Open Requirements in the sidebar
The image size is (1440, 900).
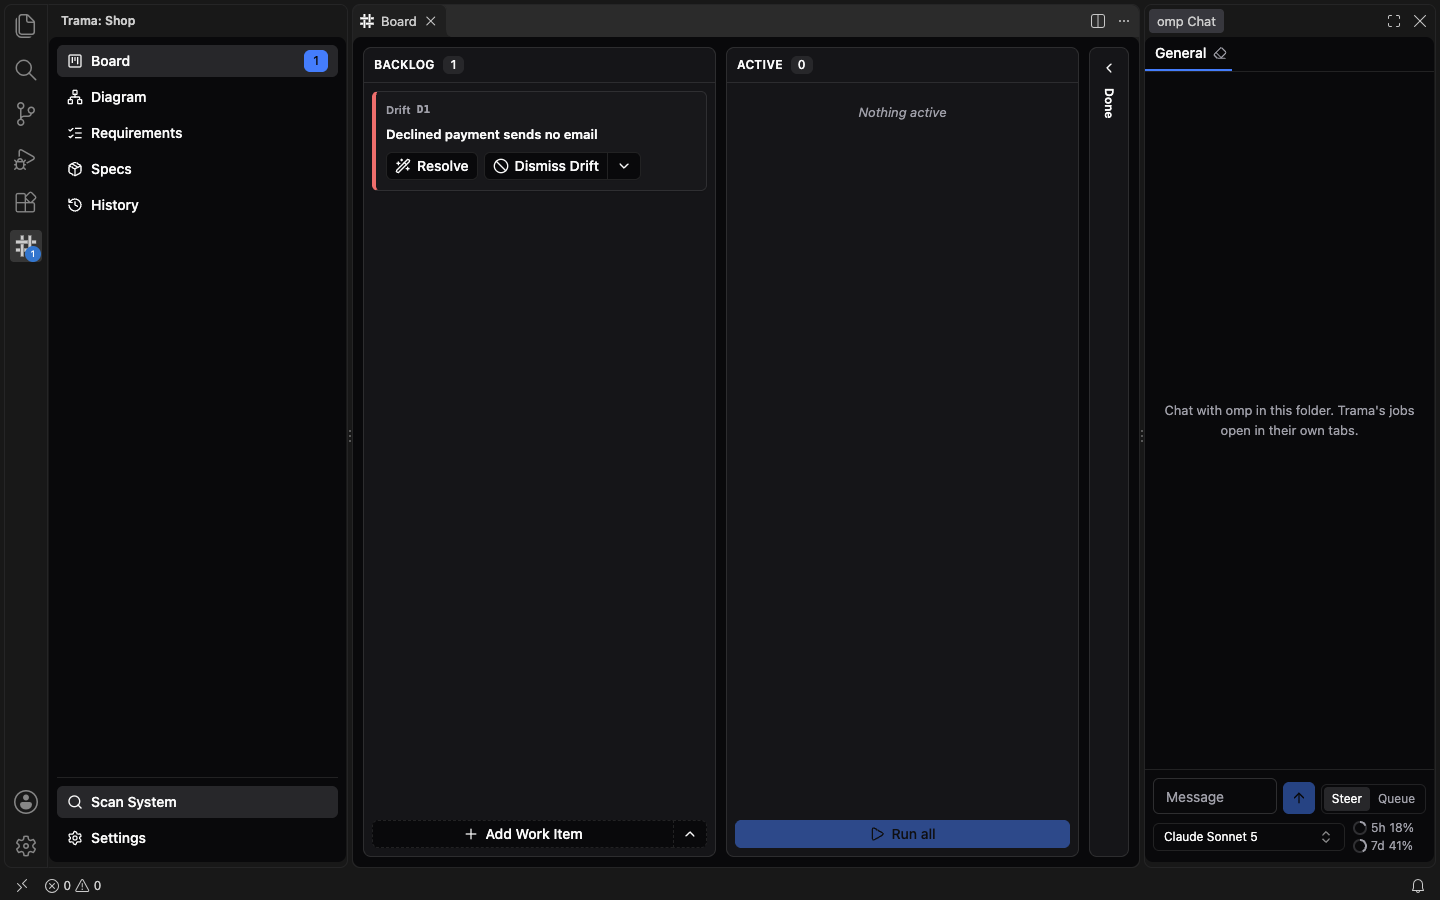click(x=197, y=133)
